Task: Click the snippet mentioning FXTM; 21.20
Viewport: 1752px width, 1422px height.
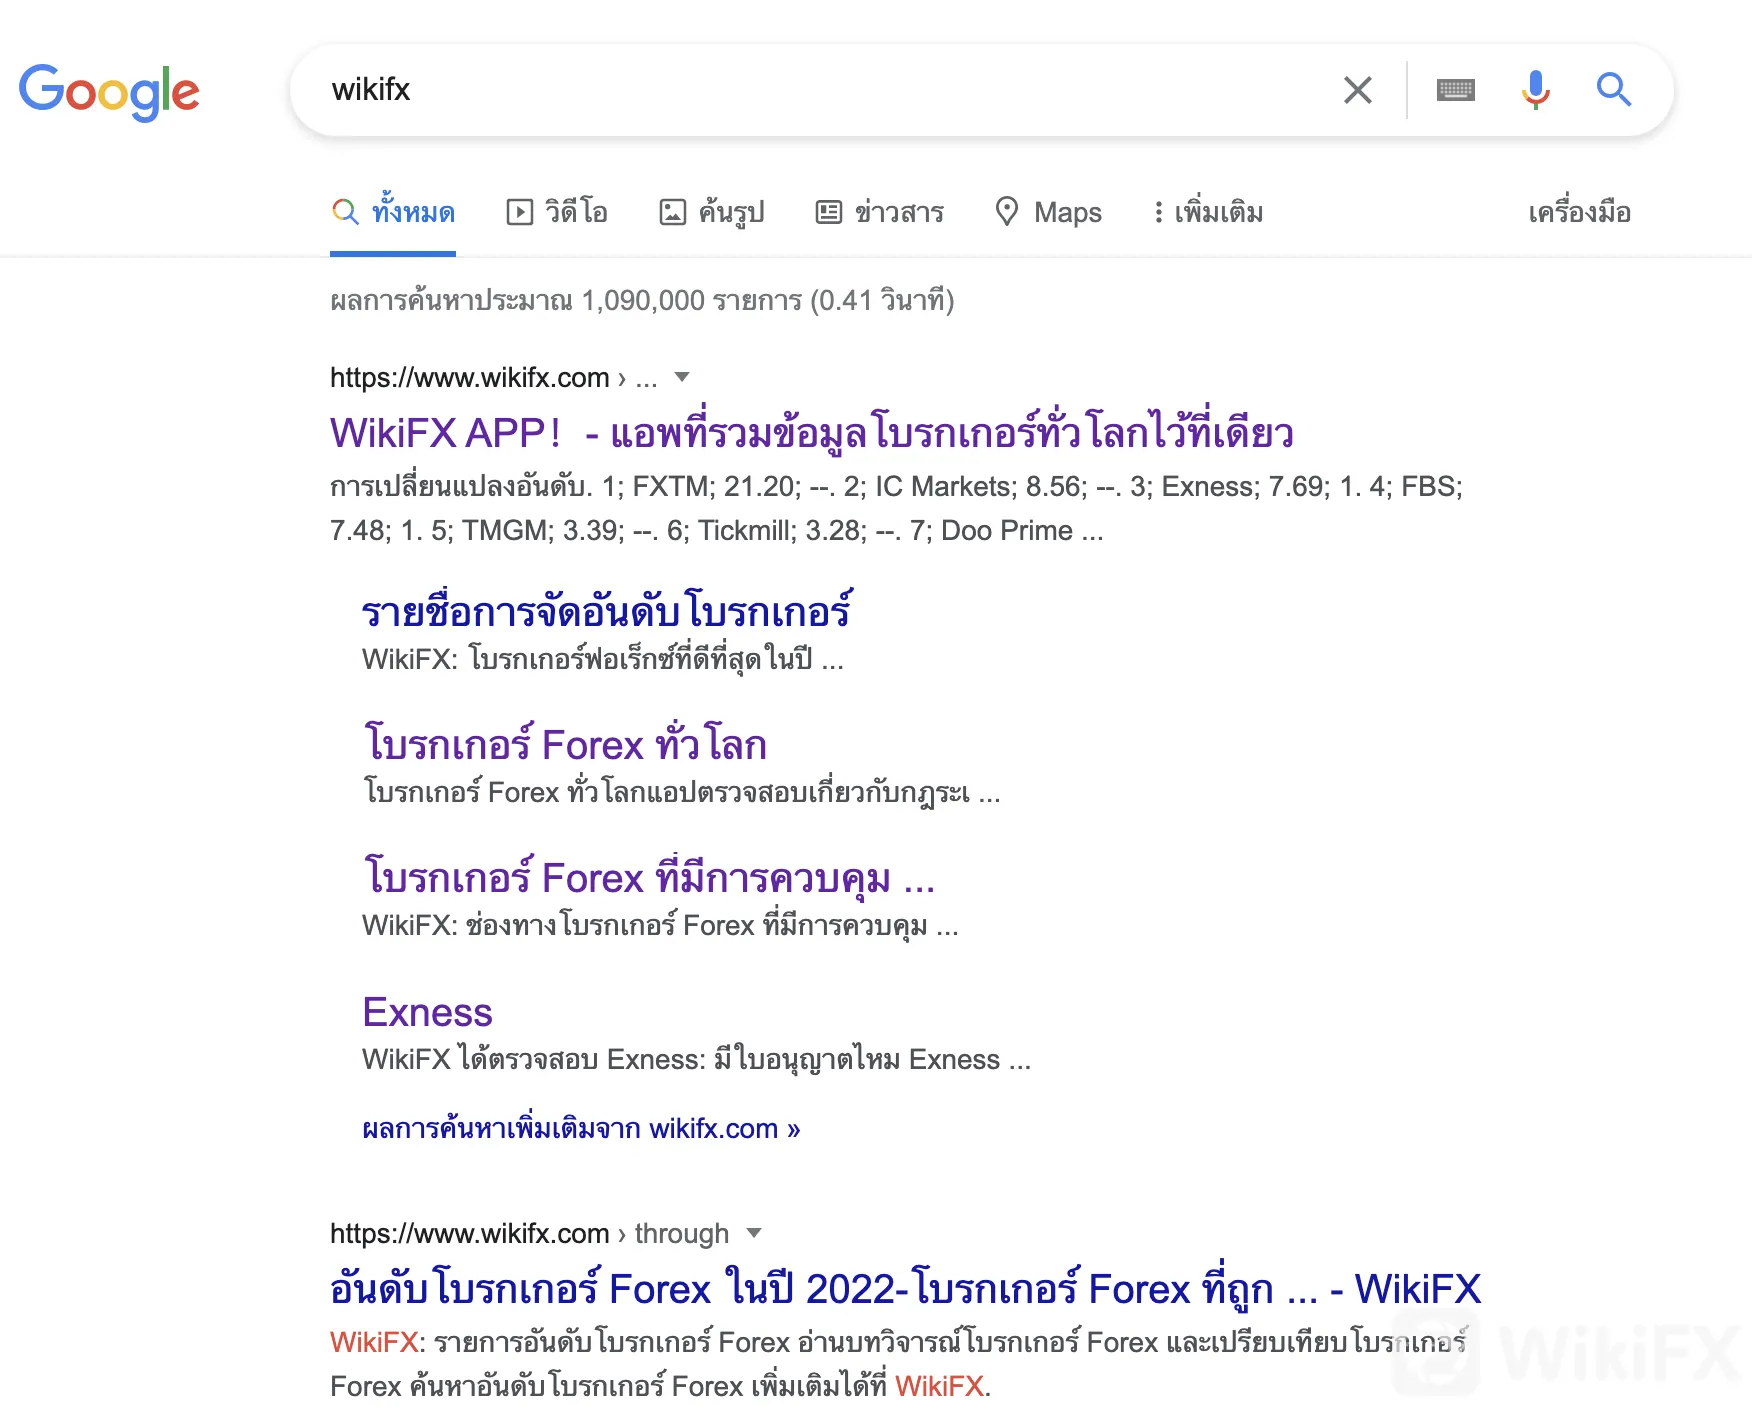Action: pos(897,508)
